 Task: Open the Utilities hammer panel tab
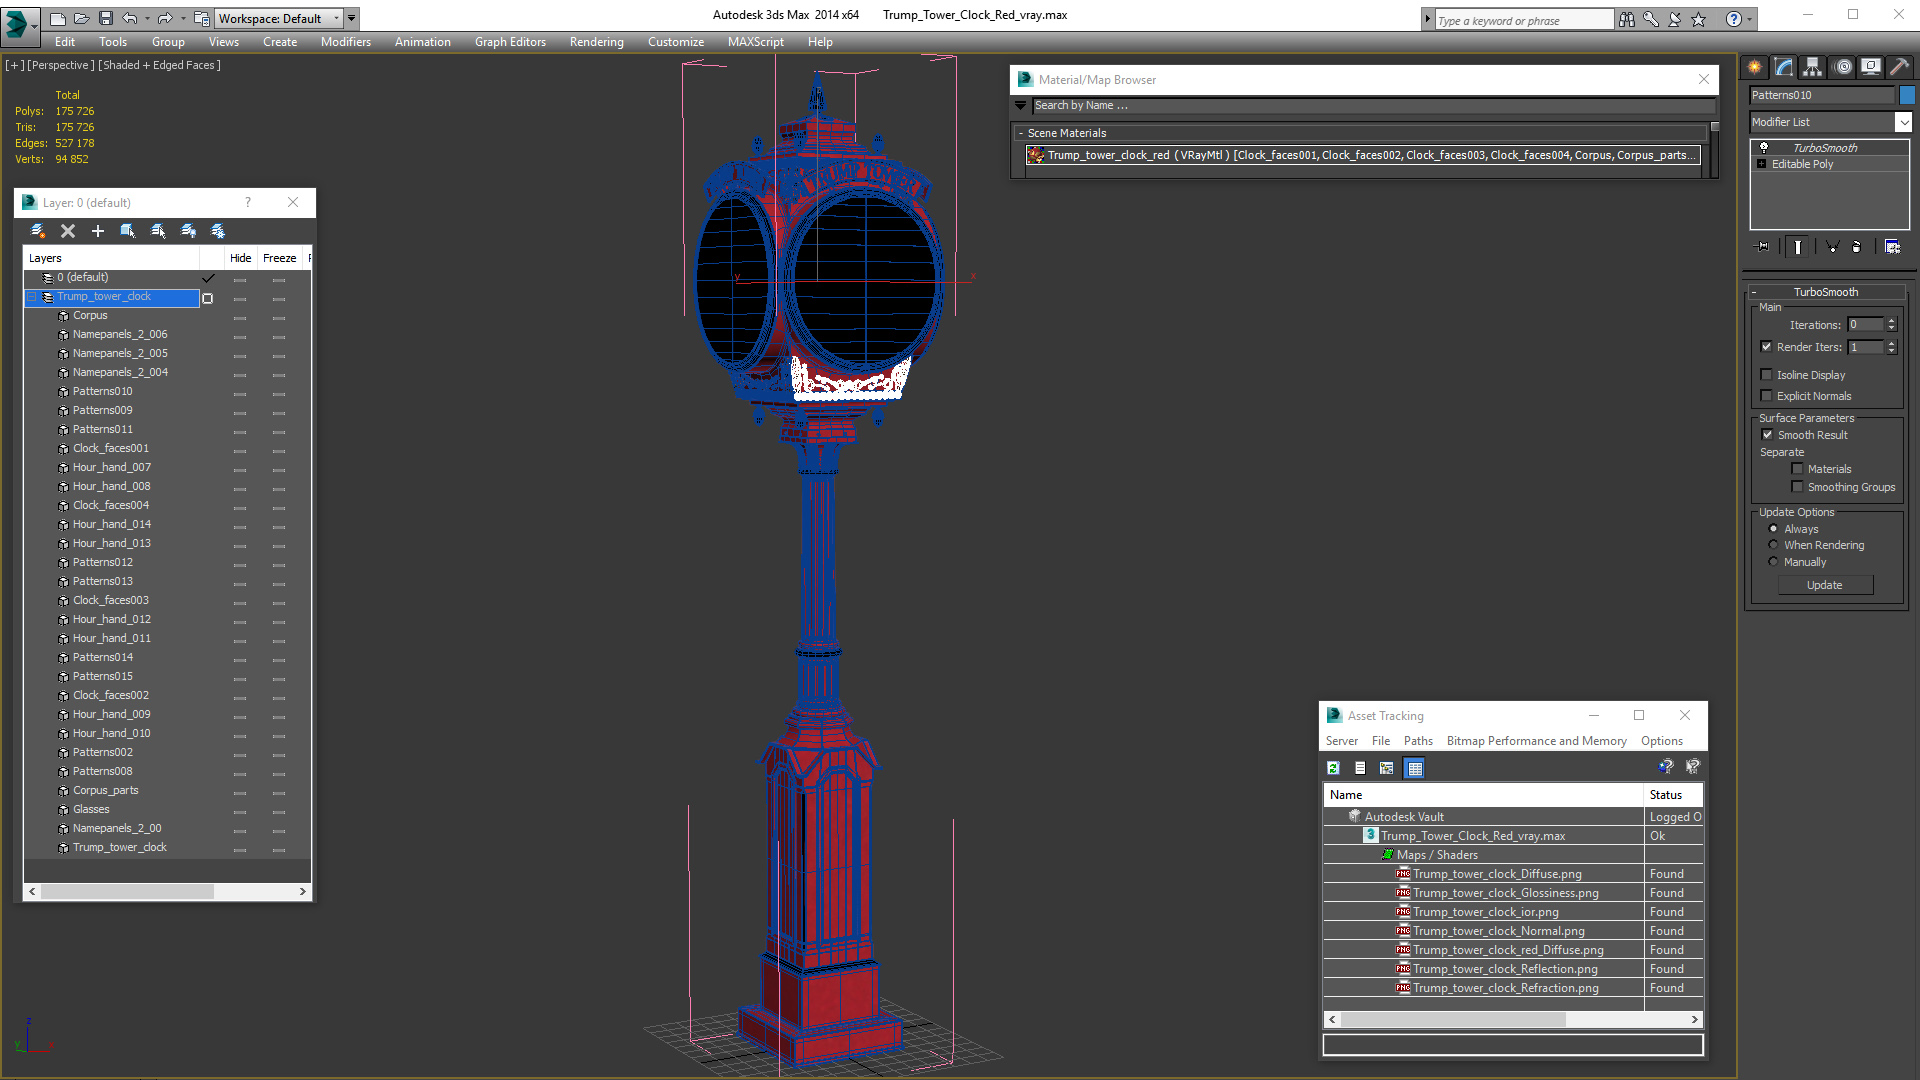point(1900,67)
